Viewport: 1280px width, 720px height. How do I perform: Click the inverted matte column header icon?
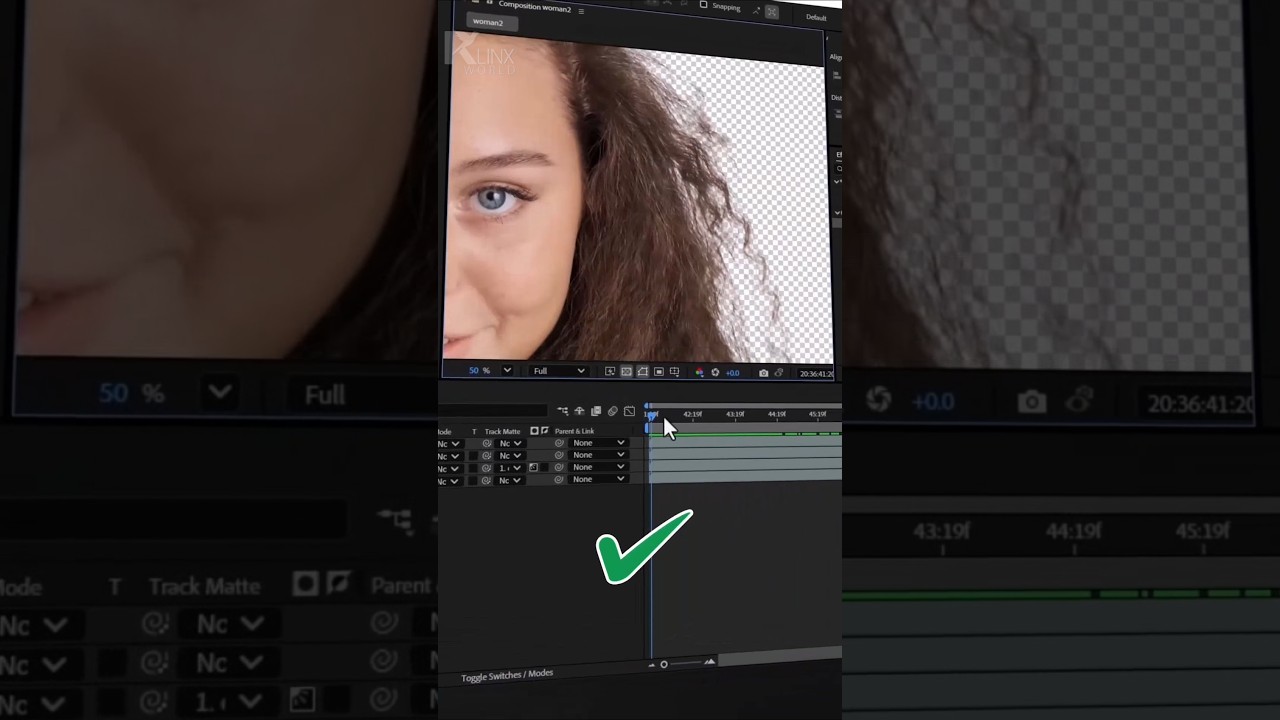click(x=545, y=431)
